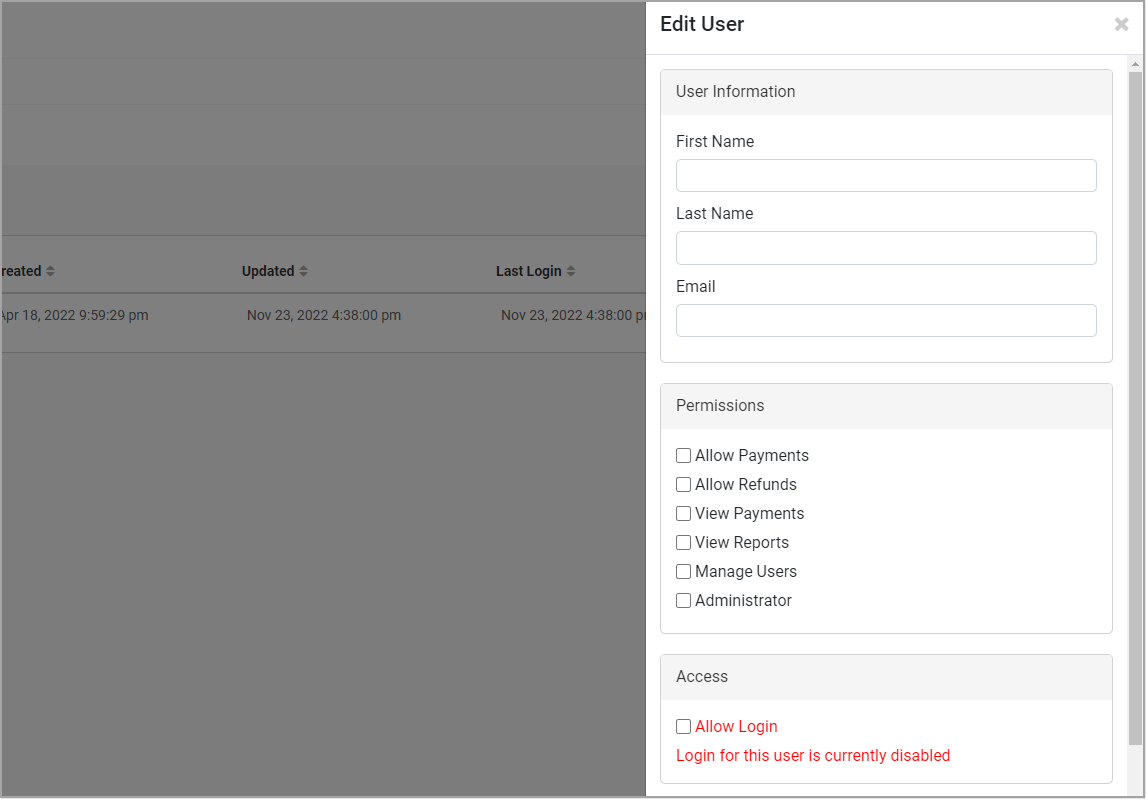Screen dimensions: 1147x800
Task: Enable the Allow Refunds permission
Action: click(683, 484)
